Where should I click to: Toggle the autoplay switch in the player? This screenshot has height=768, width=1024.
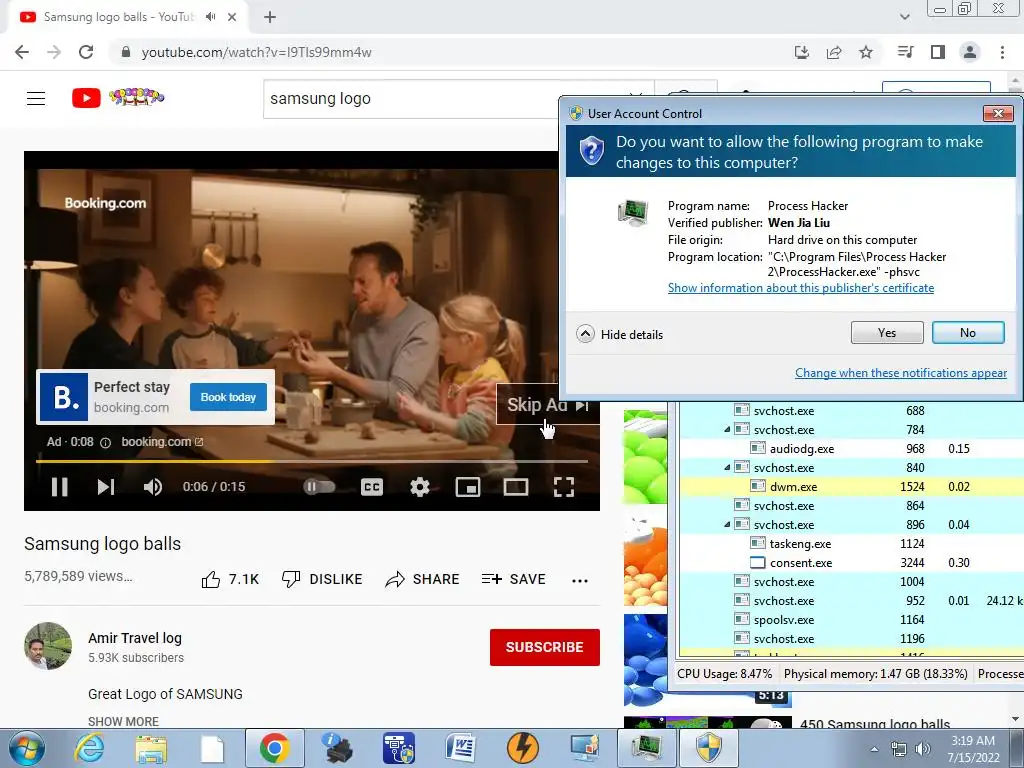pyautogui.click(x=319, y=487)
